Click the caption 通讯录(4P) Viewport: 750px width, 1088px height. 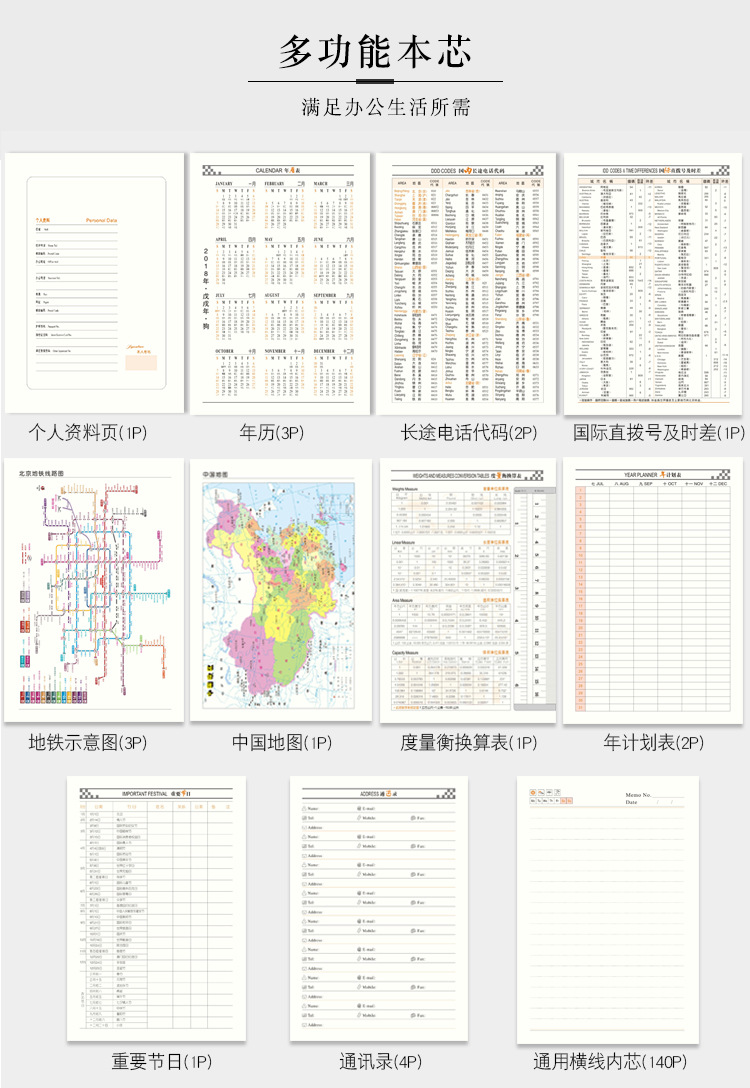380,1061
